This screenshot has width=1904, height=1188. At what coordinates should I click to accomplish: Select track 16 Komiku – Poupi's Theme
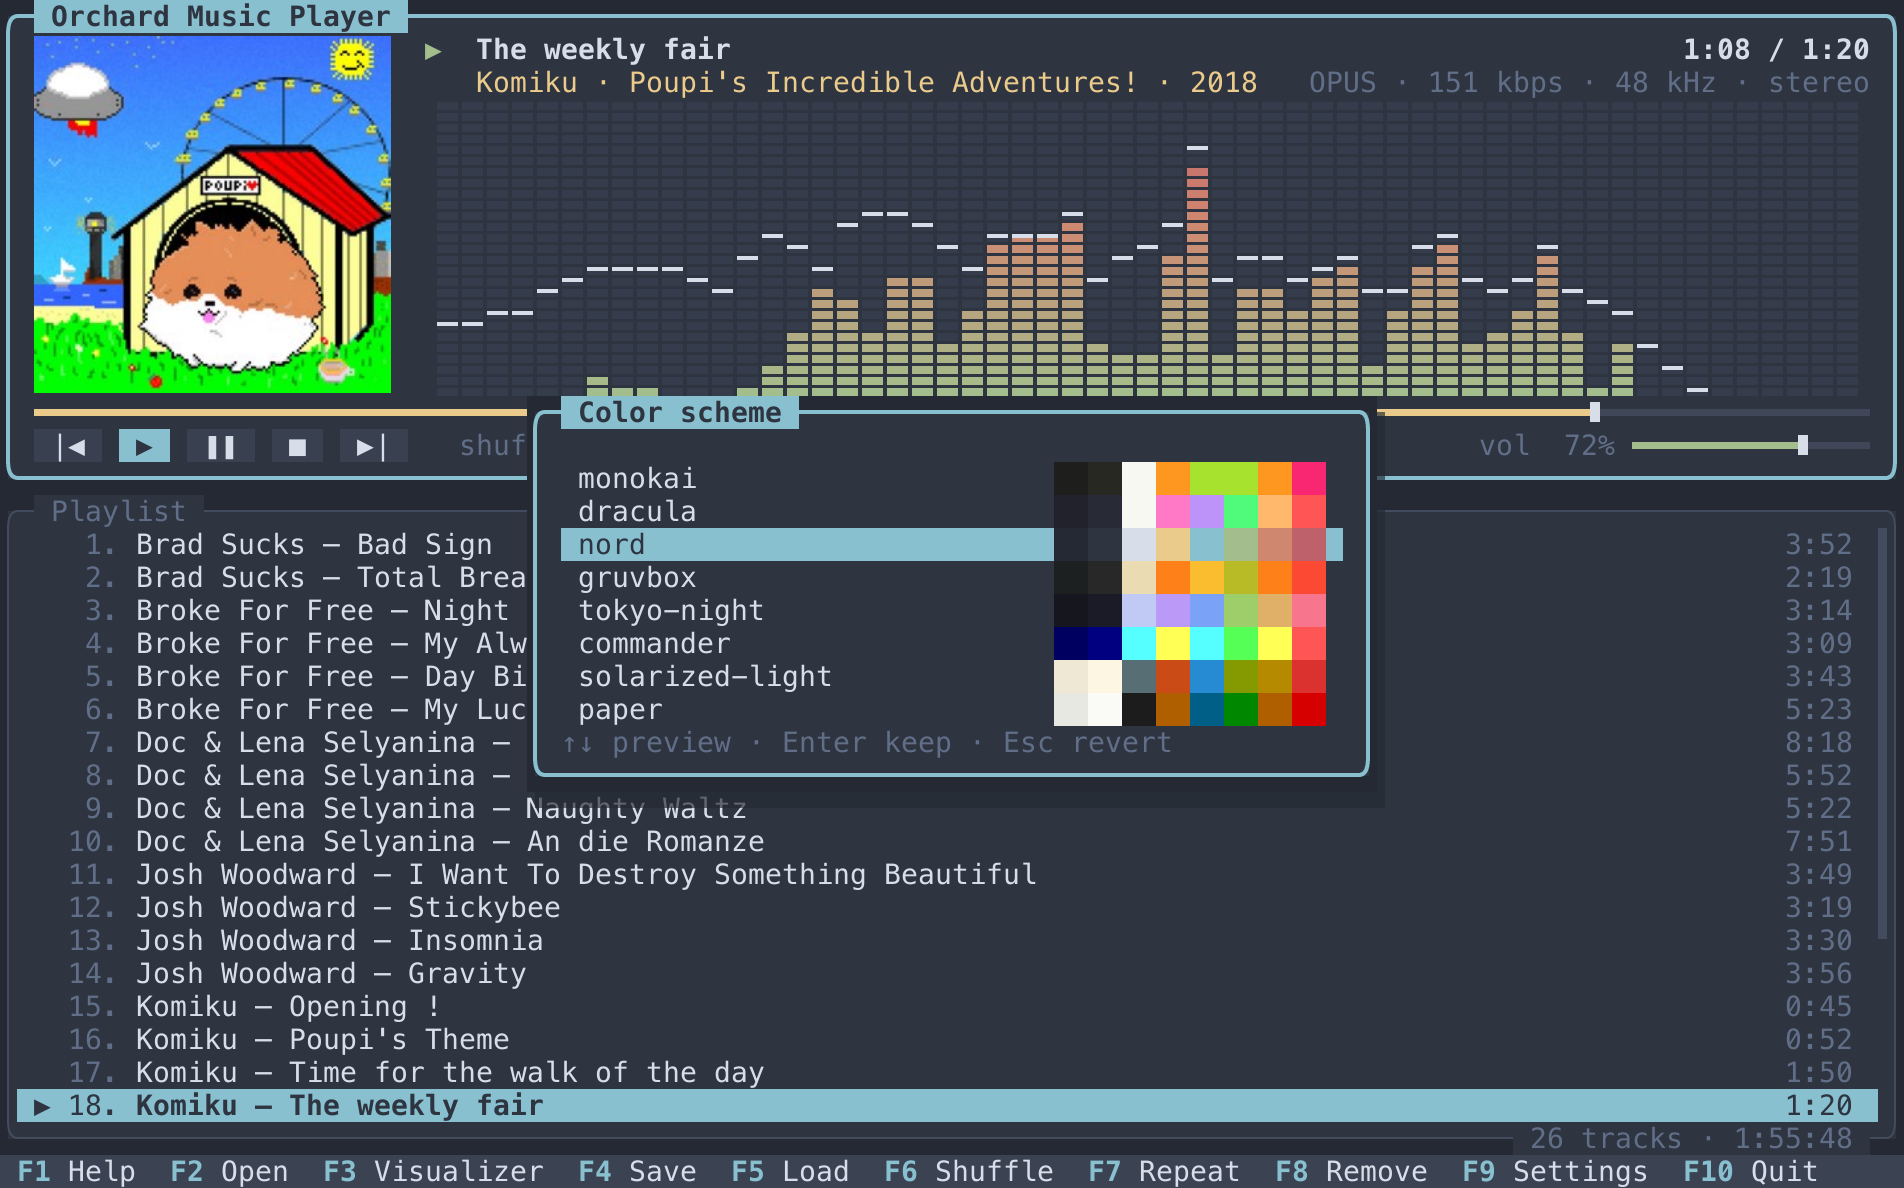coord(947,1039)
